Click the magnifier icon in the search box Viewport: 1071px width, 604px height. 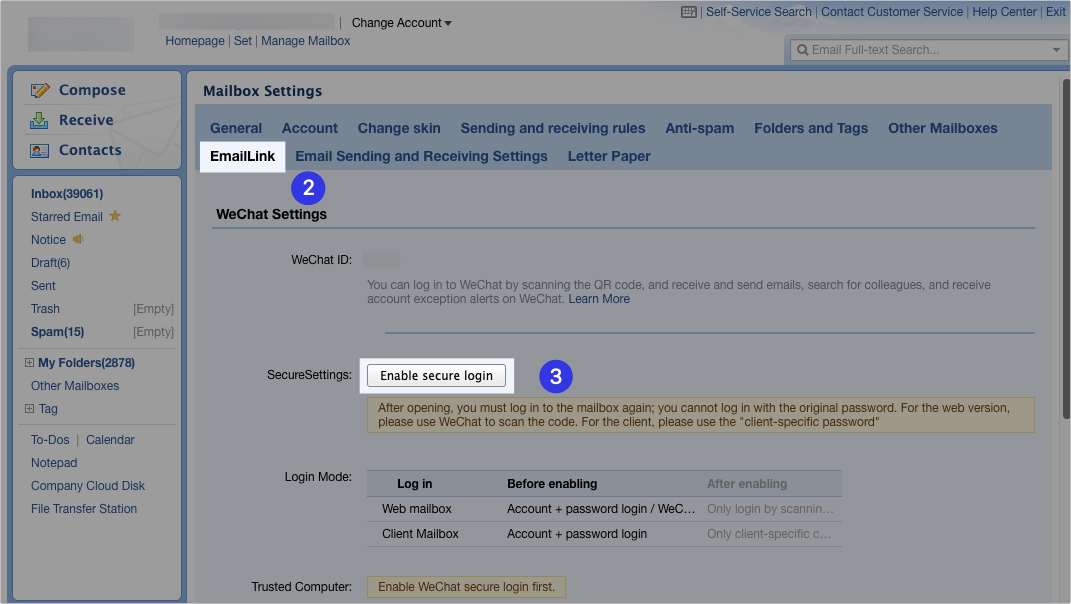click(803, 49)
